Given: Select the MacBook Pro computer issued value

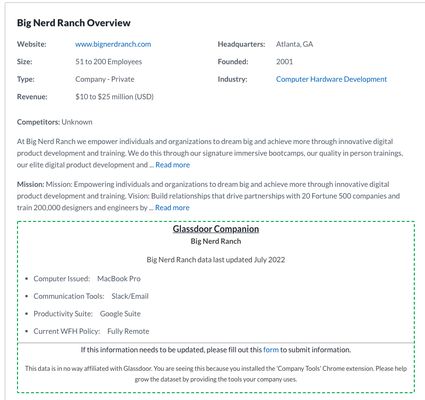Looking at the screenshot, I should (119, 279).
